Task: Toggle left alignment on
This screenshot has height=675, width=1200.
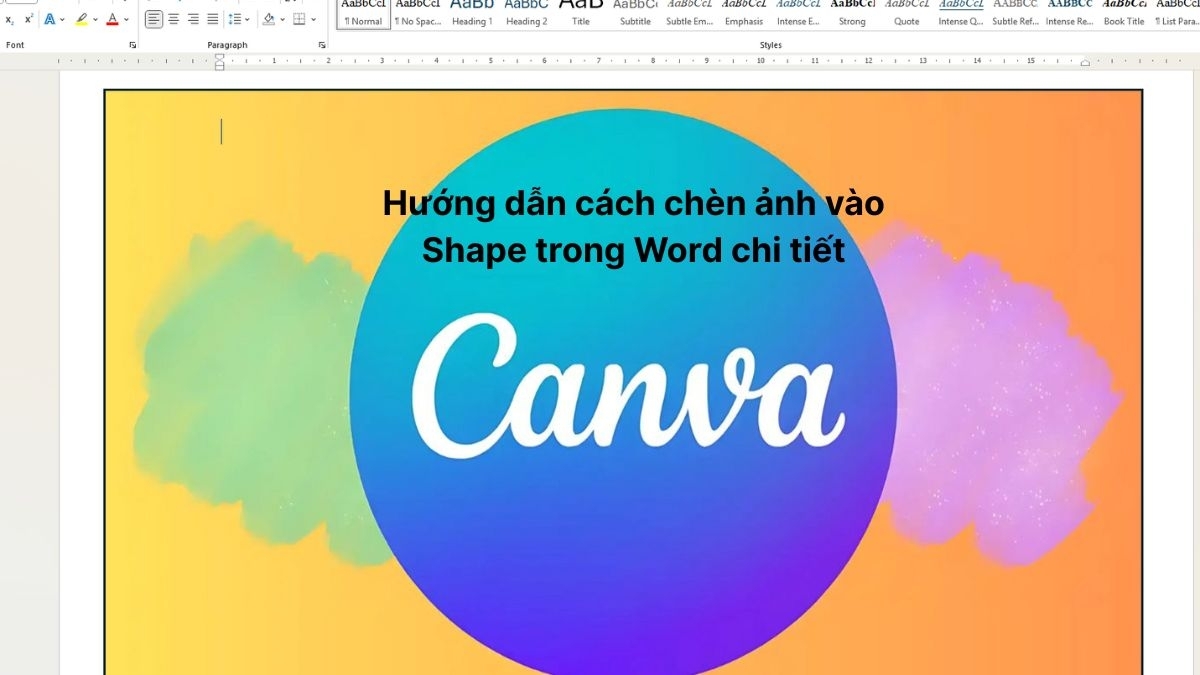Action: [x=154, y=18]
